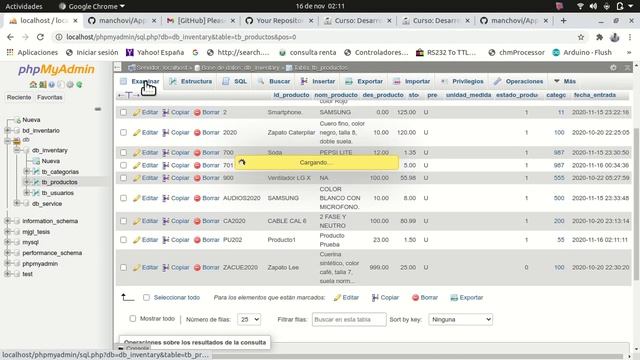Open the Buscar tab

(273, 81)
